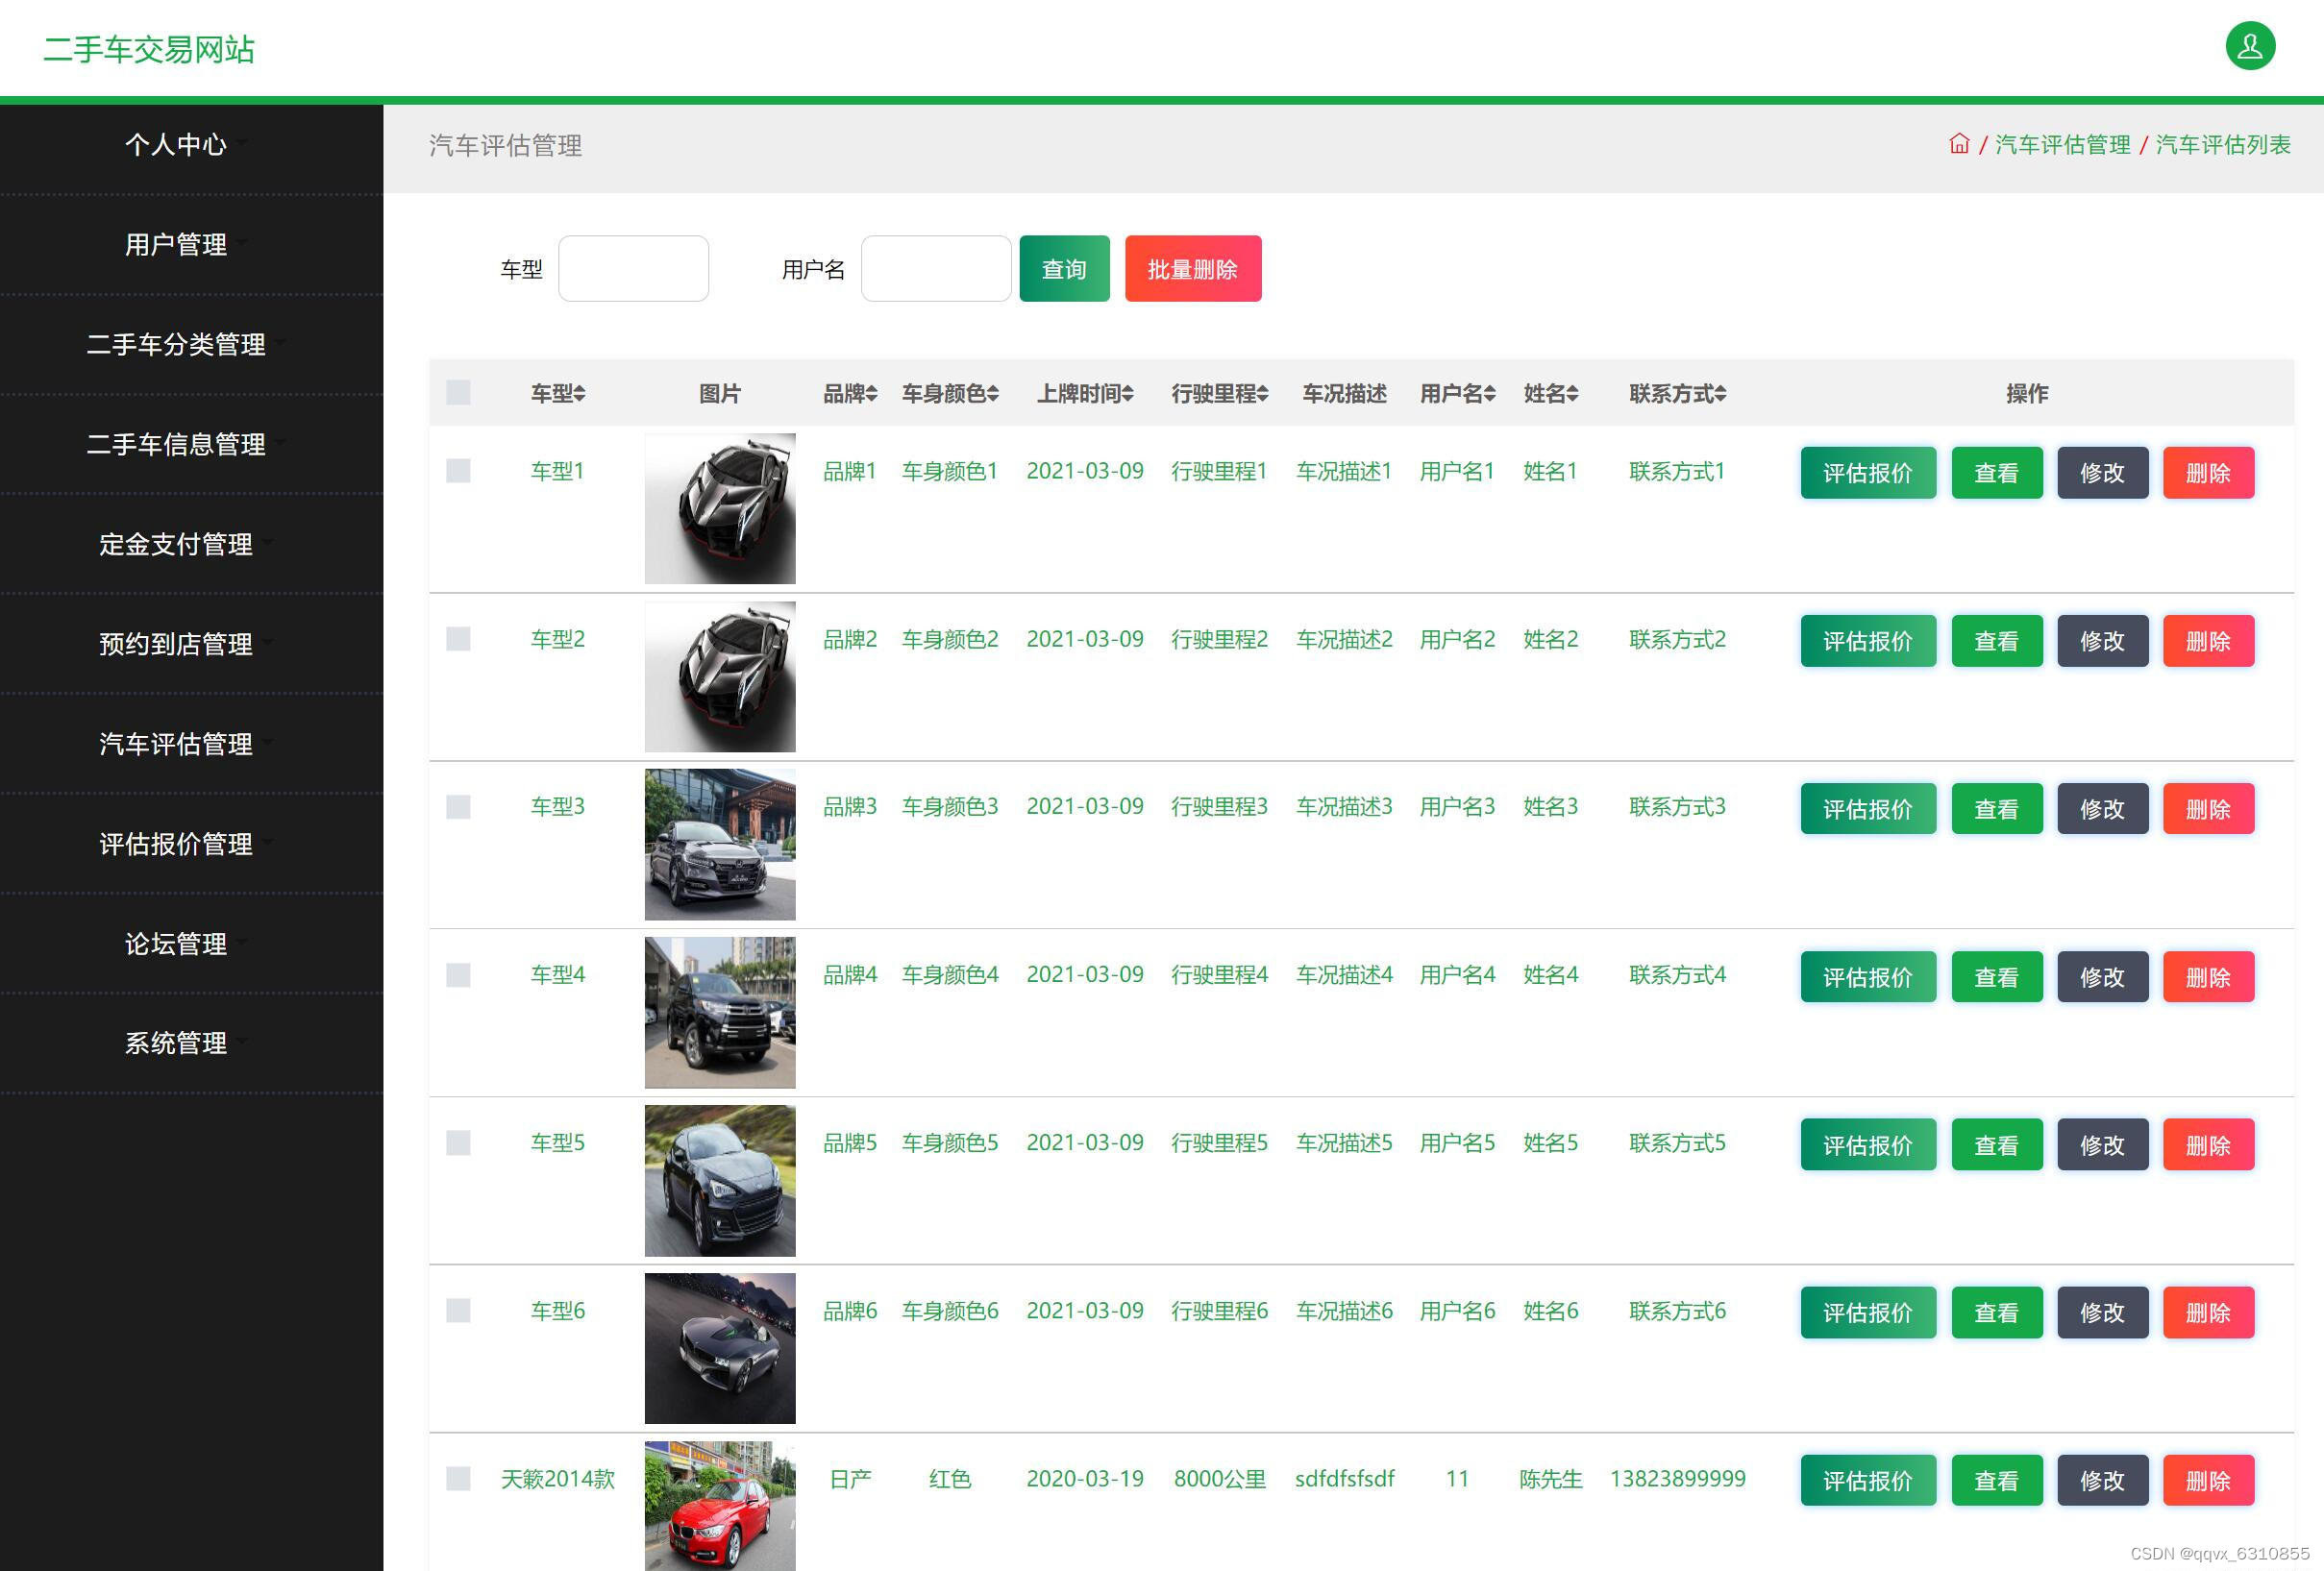Image resolution: width=2324 pixels, height=1571 pixels.
Task: Open 汽车评估列表 breadcrumb link
Action: [2223, 144]
